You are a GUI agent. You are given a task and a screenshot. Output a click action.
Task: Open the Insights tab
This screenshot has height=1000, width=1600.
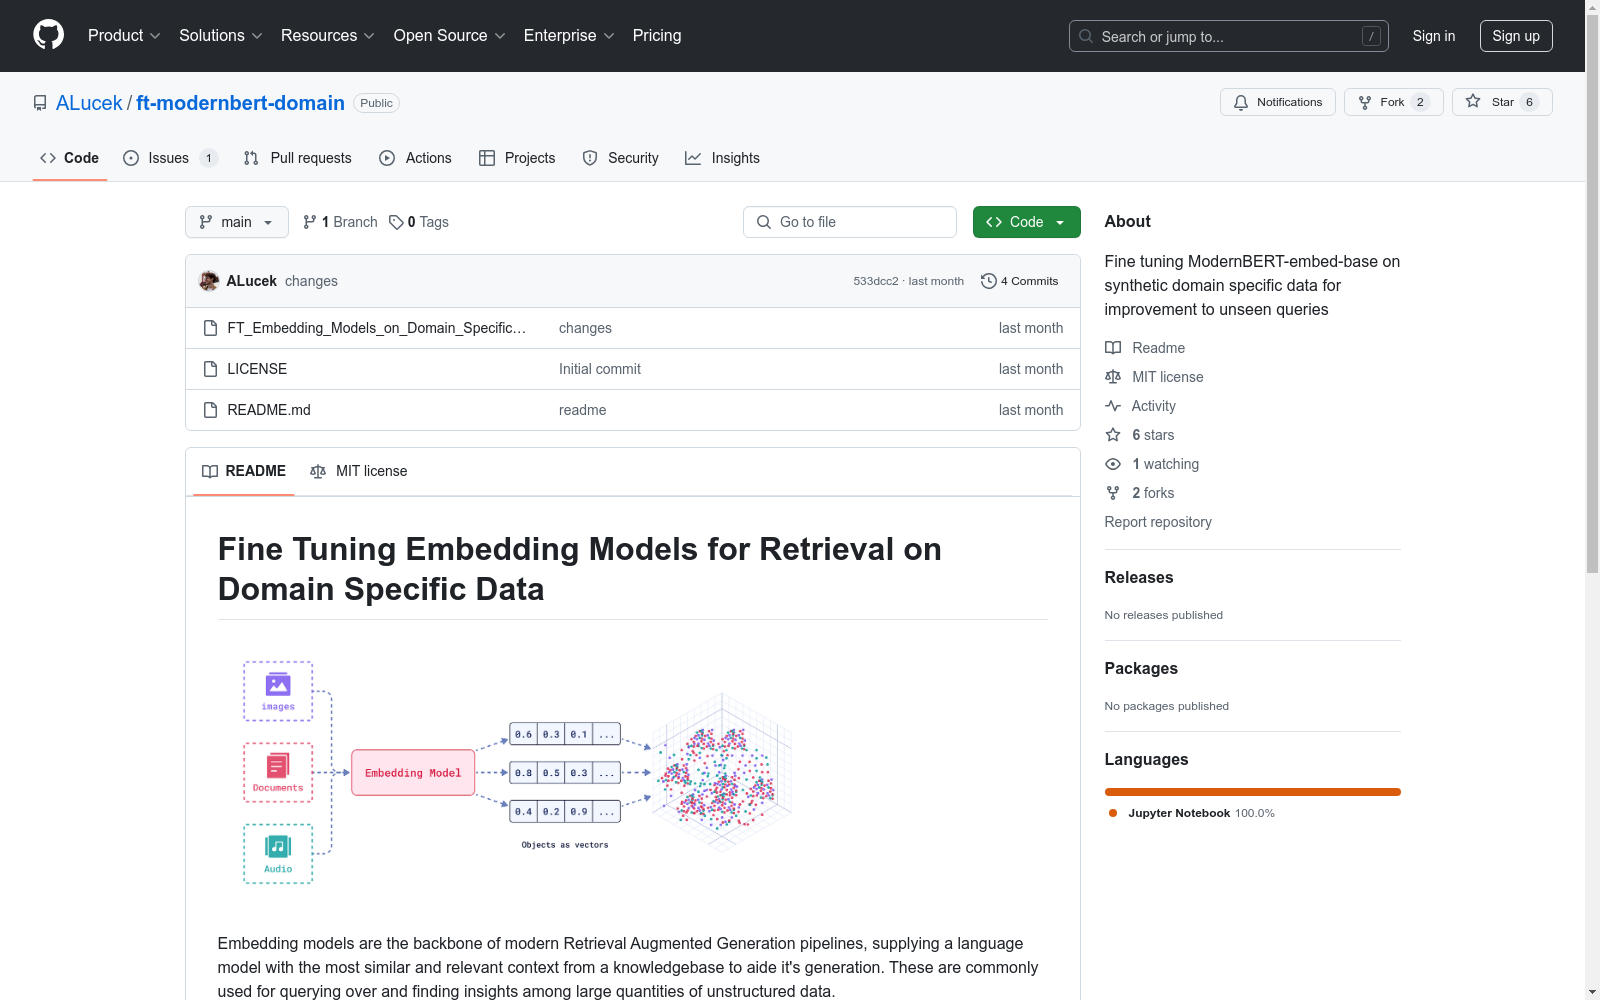(722, 158)
